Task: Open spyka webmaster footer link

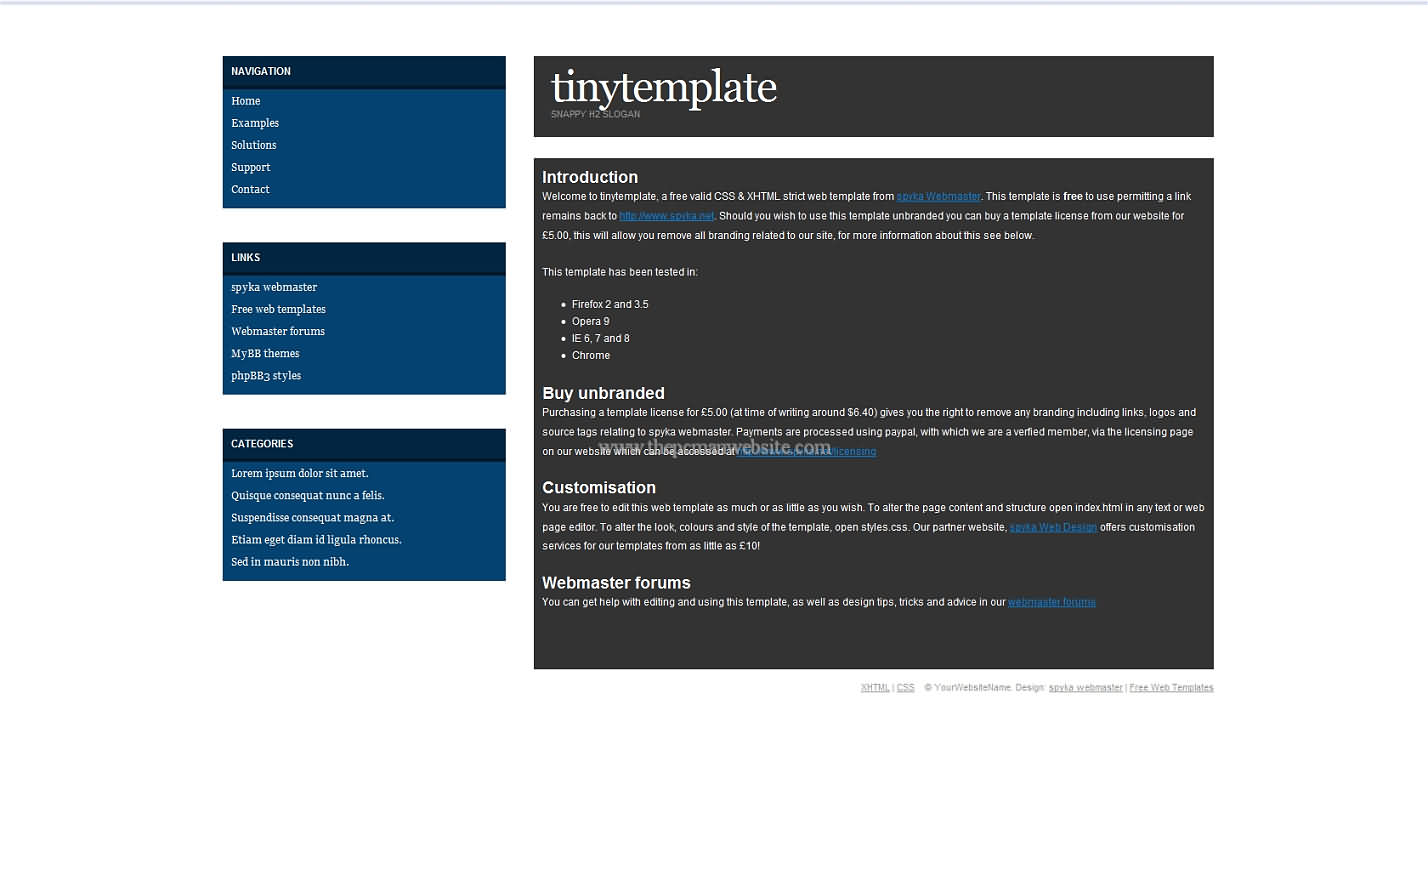Action: tap(1086, 688)
